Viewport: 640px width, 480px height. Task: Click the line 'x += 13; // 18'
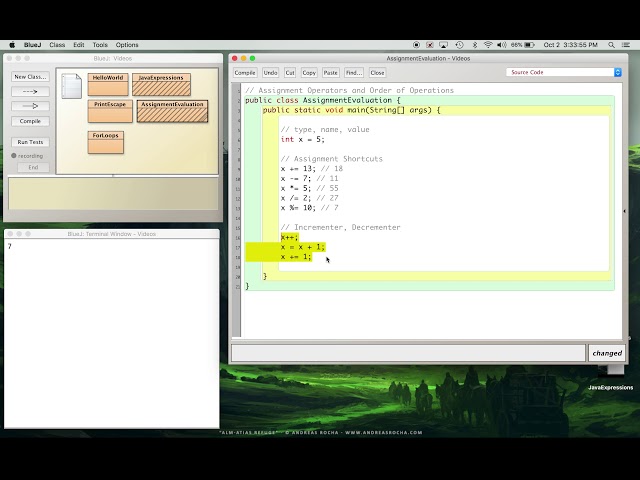pos(311,169)
